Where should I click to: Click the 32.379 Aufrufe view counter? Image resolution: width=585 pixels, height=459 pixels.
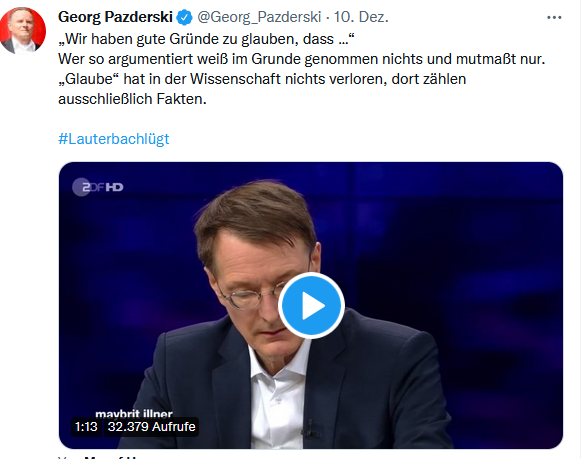click(x=151, y=427)
